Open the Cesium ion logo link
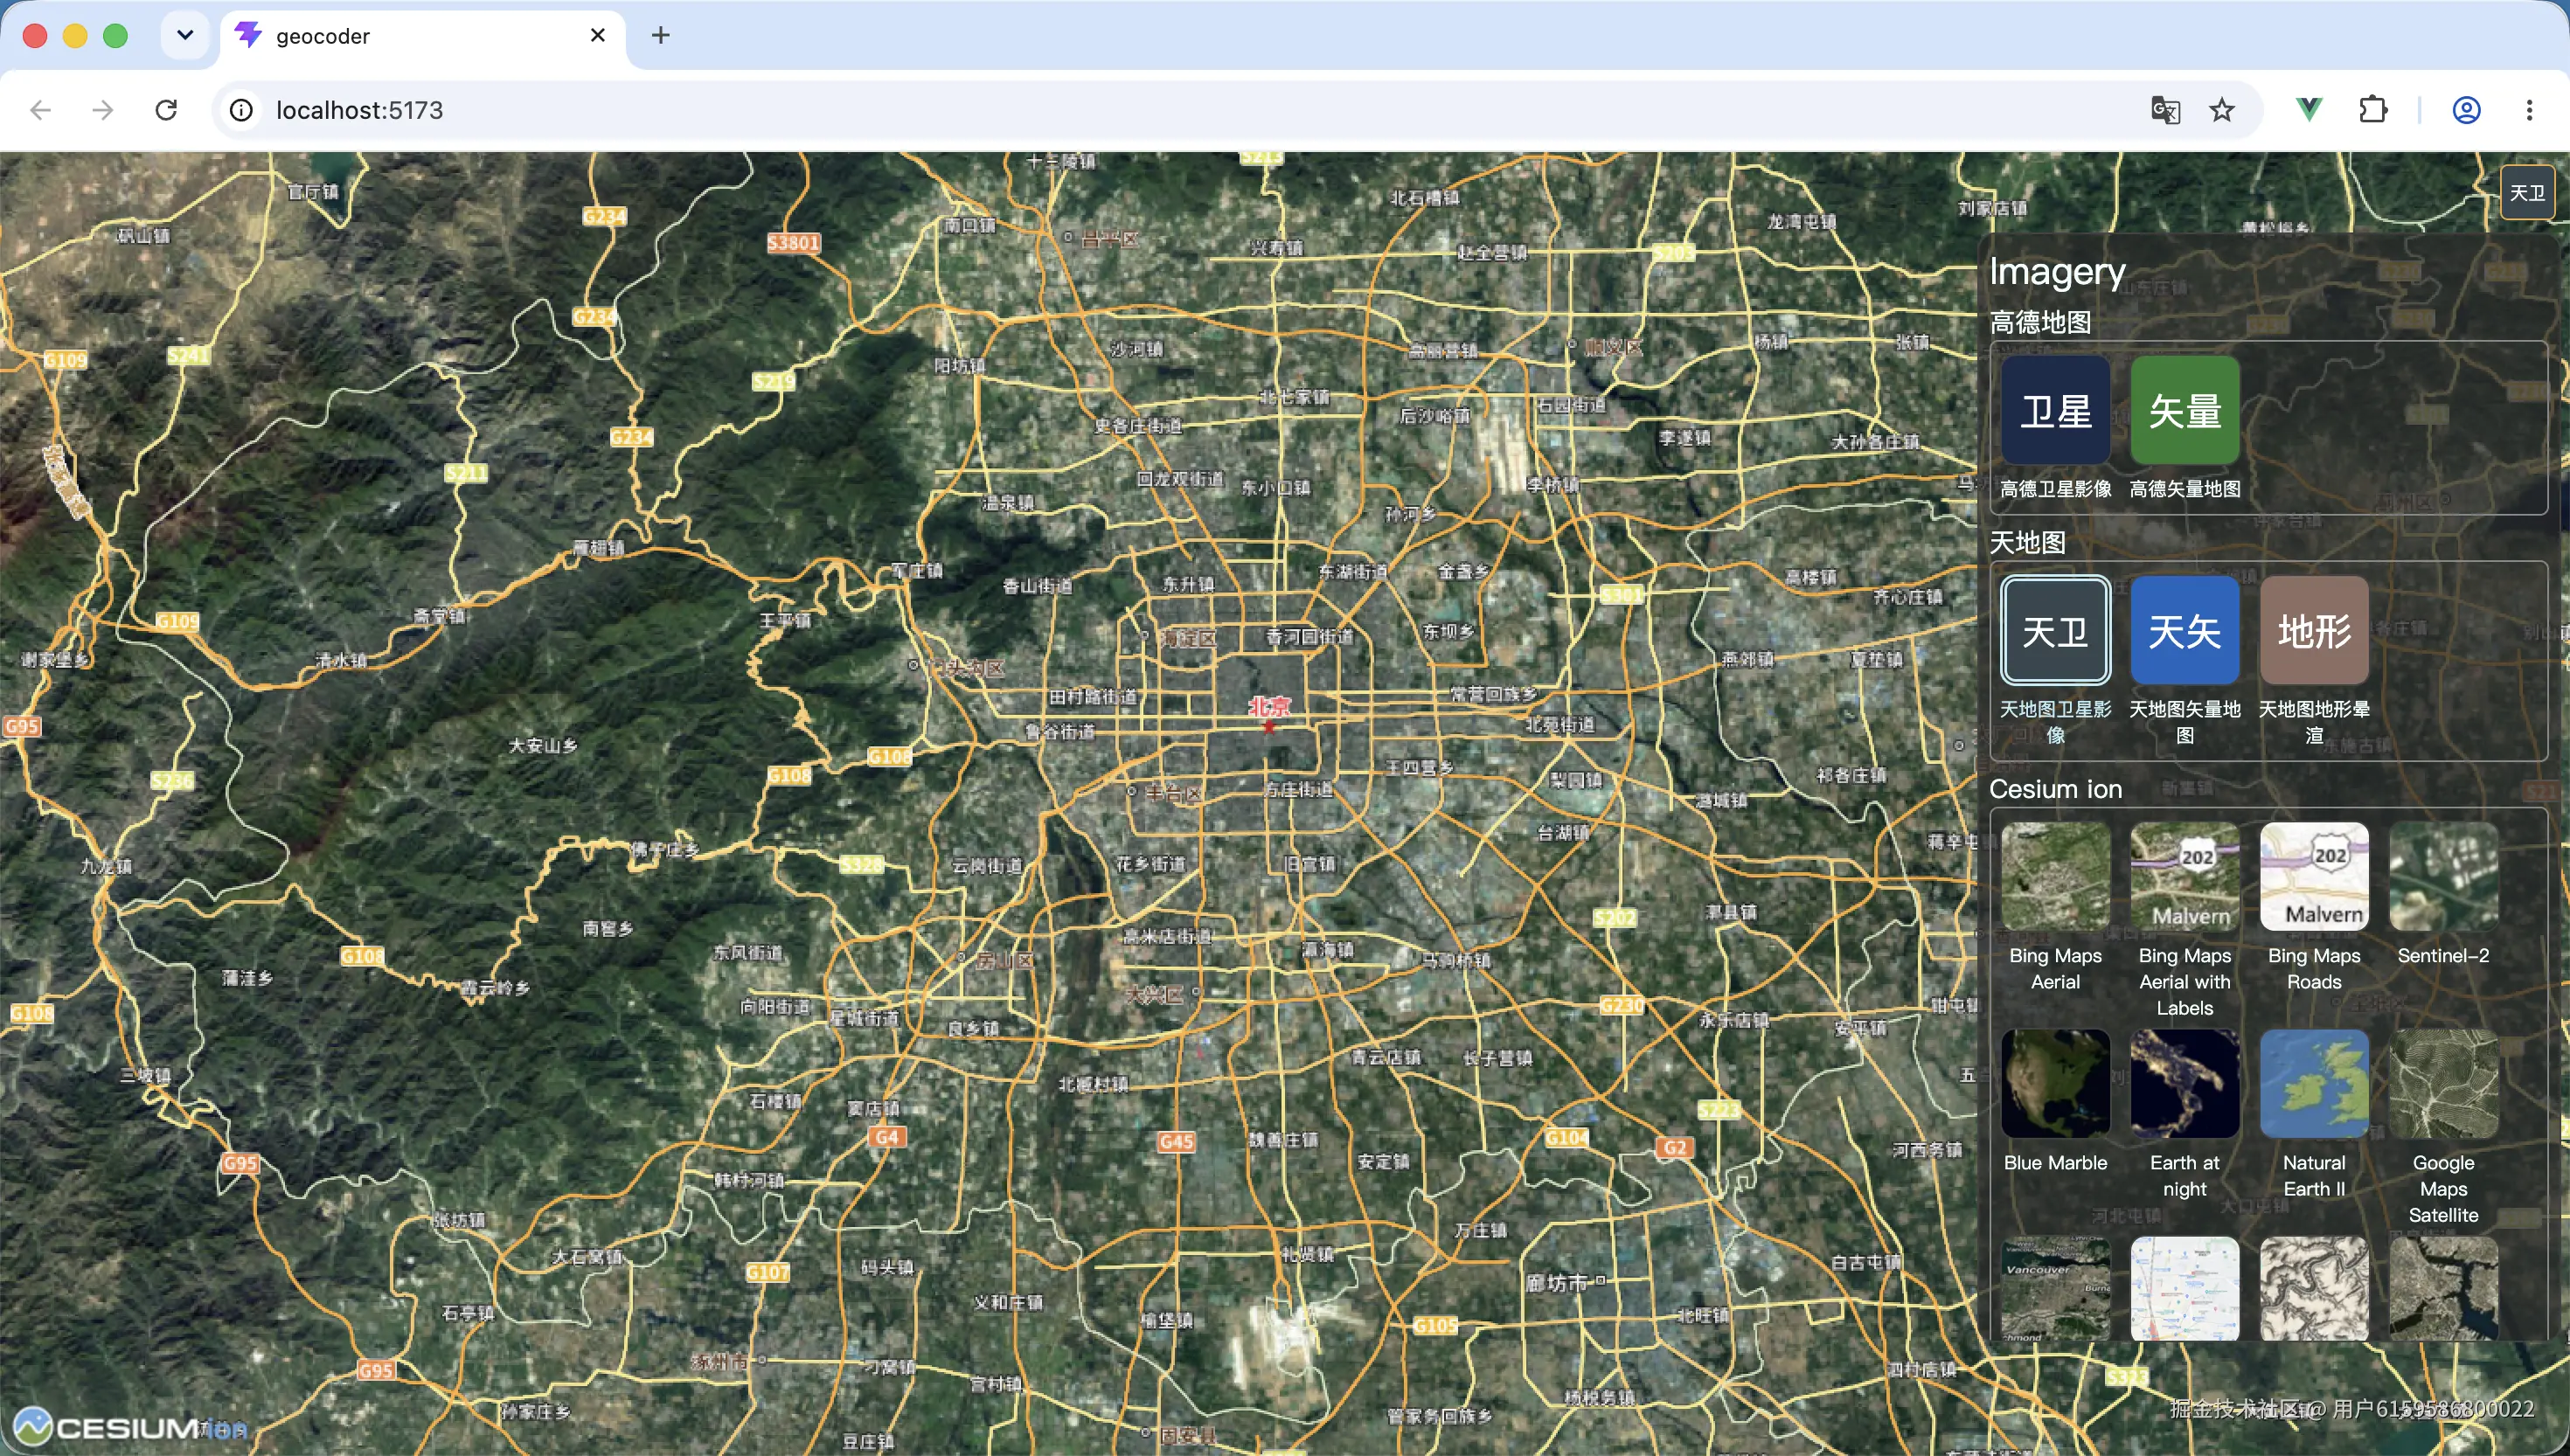Screen dimensions: 2570x1456 coord(130,1426)
